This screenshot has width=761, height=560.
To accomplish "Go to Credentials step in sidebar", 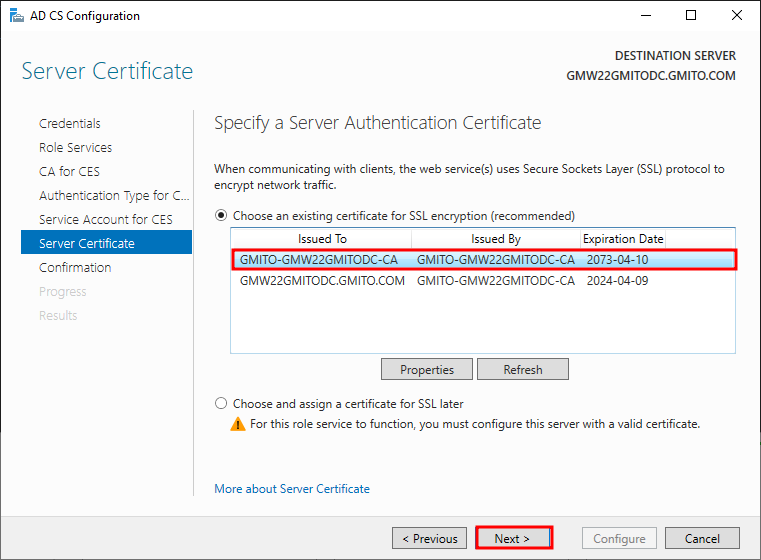I will point(70,124).
